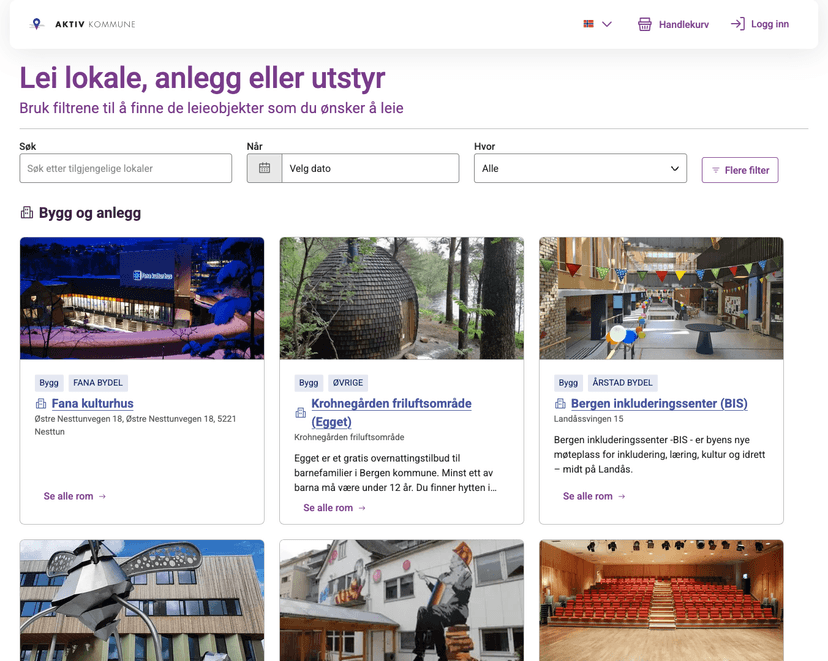Click the Lei lokale, anlegg eller utstyr heading
Image resolution: width=828 pixels, height=661 pixels.
point(202,78)
